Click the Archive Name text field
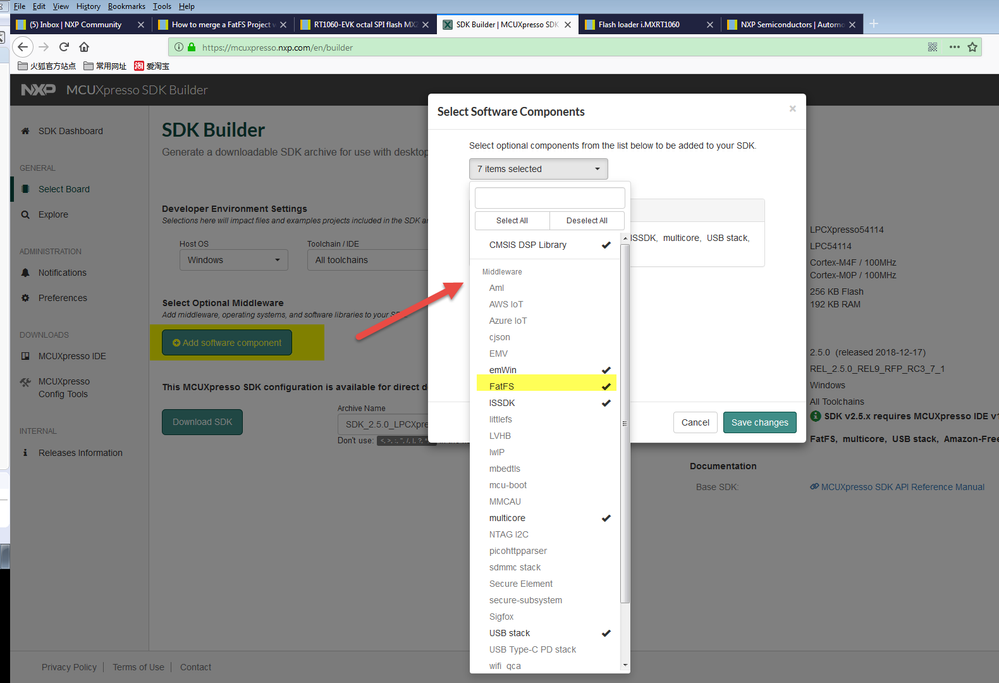This screenshot has height=683, width=999. coord(382,424)
